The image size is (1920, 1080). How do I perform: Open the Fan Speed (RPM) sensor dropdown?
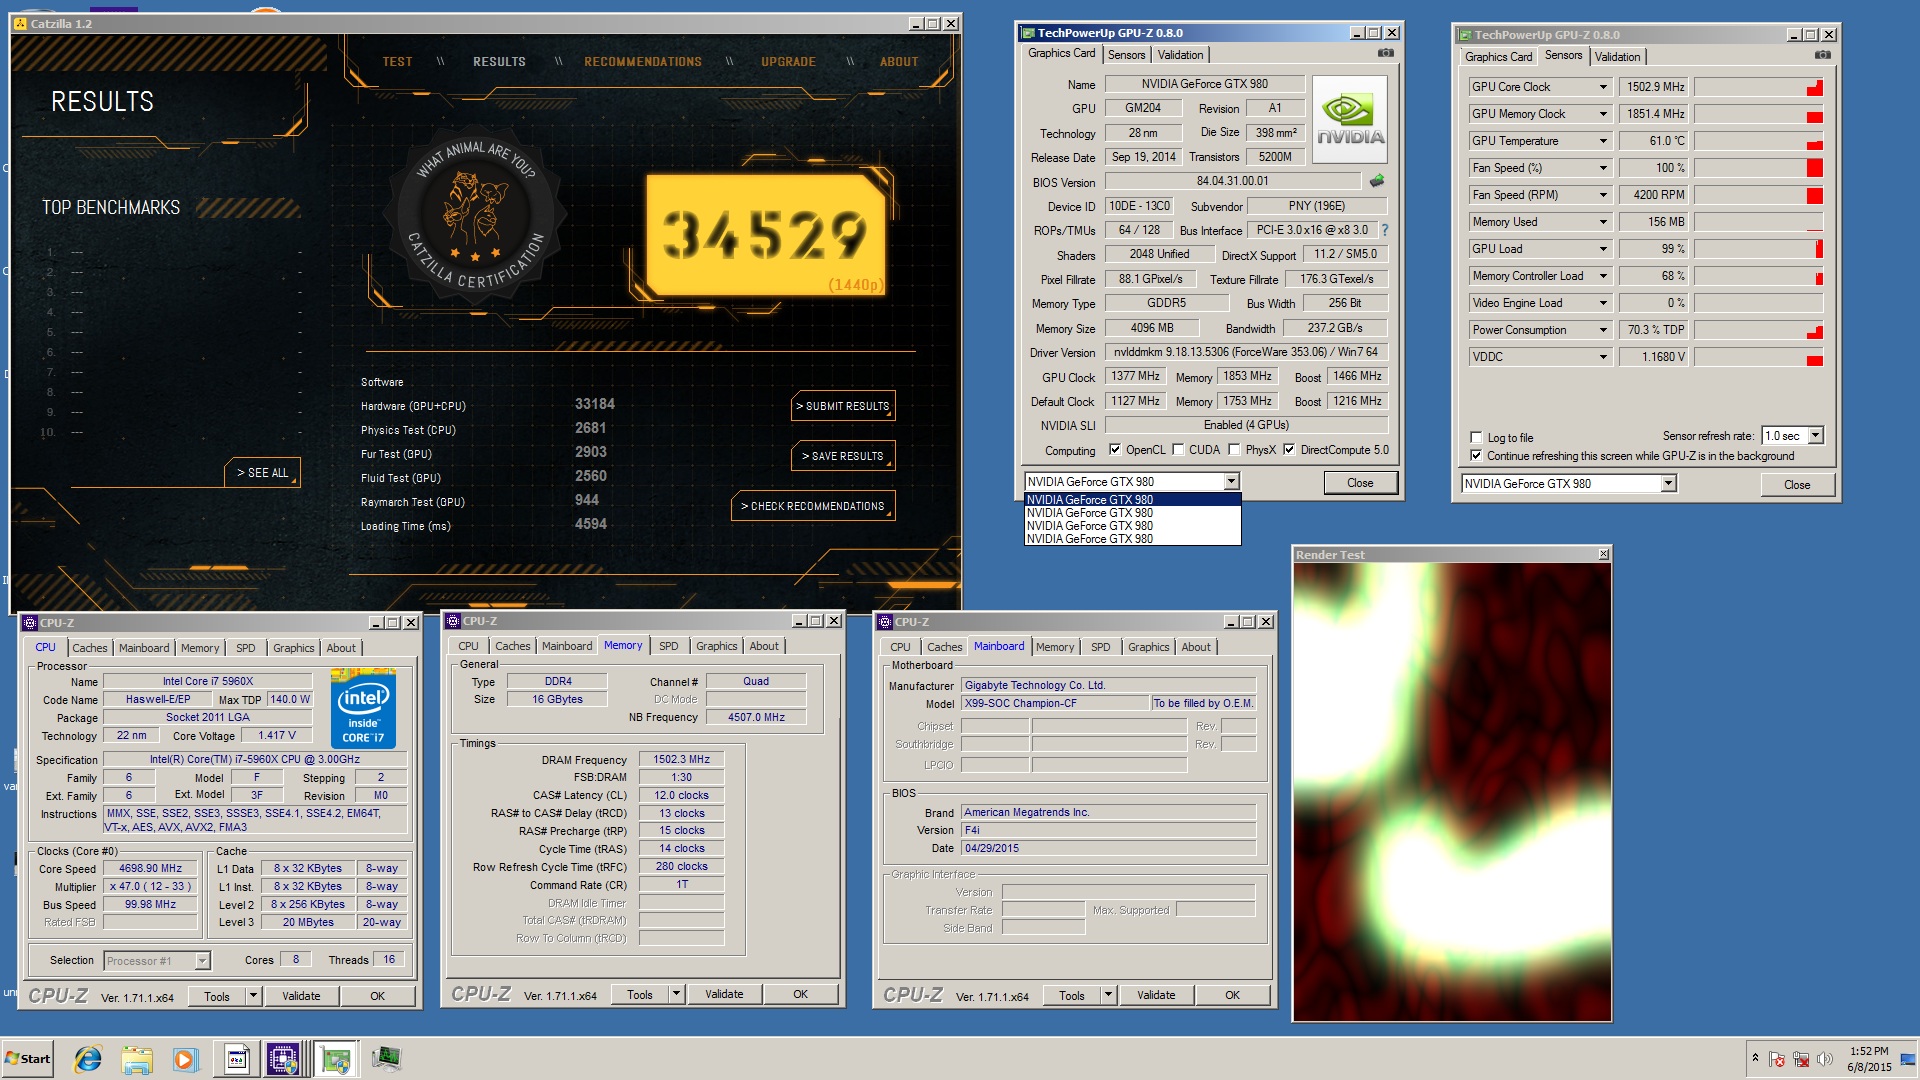coord(1603,195)
